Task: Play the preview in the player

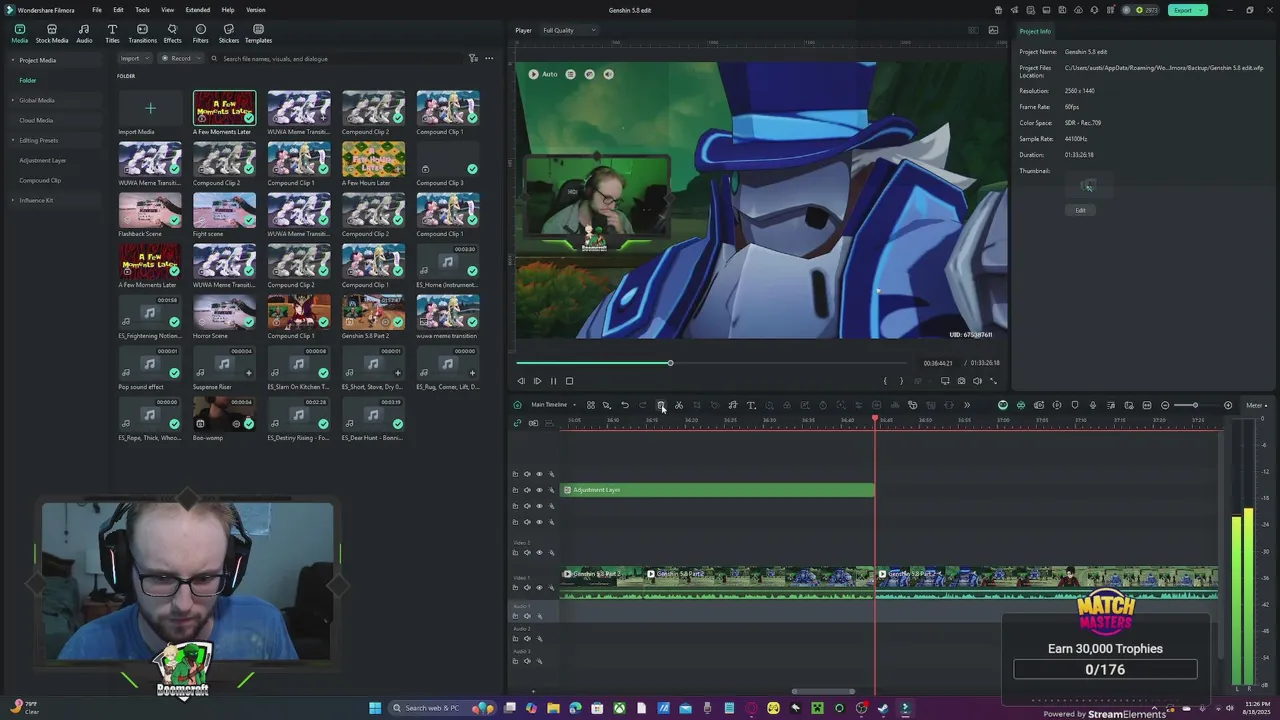Action: click(x=537, y=381)
